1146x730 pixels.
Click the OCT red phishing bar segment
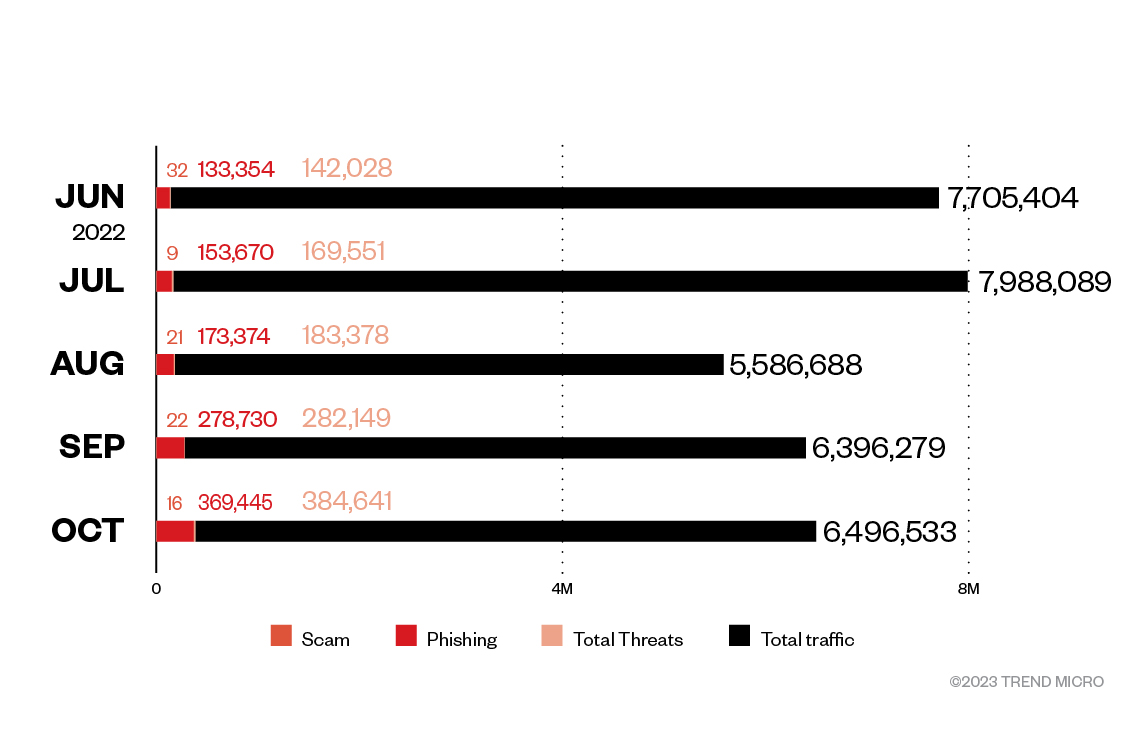click(x=175, y=531)
